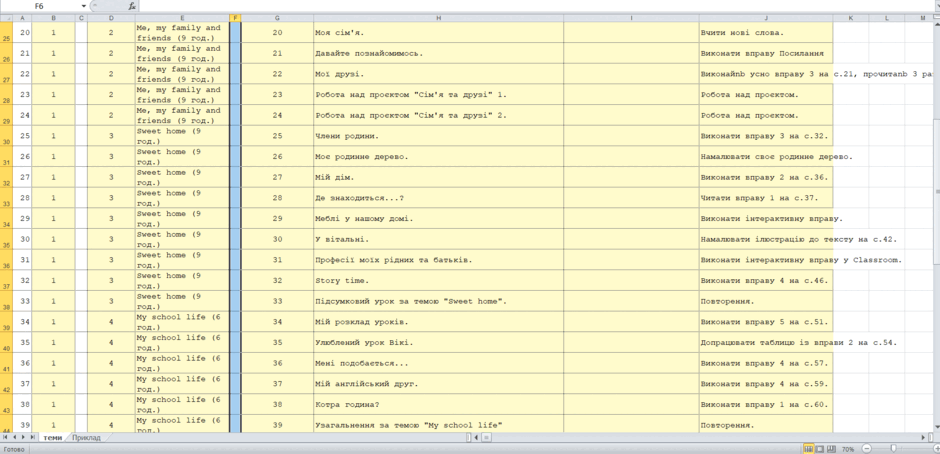Click the horizontal scrollbar left arrow
940x454 pixels.
(477, 438)
